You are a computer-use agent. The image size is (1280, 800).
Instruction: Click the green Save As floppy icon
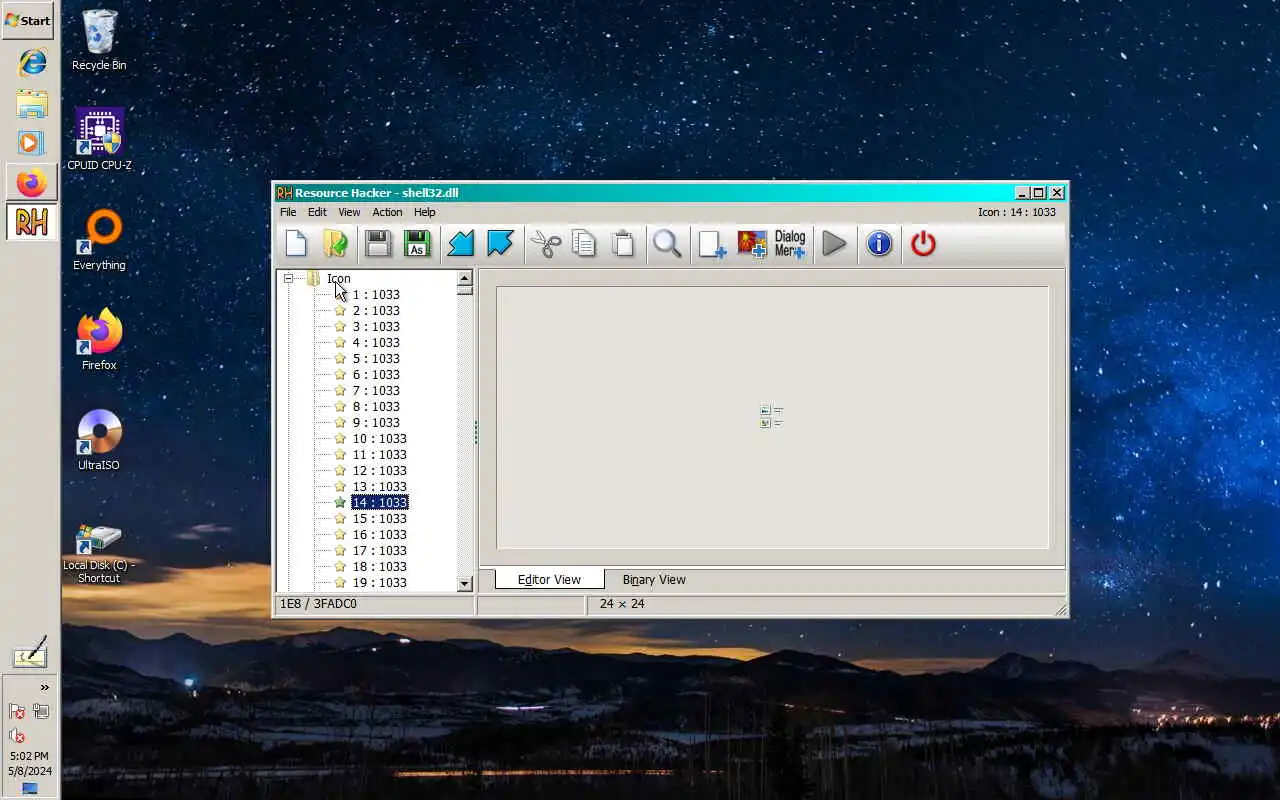pyautogui.click(x=416, y=243)
